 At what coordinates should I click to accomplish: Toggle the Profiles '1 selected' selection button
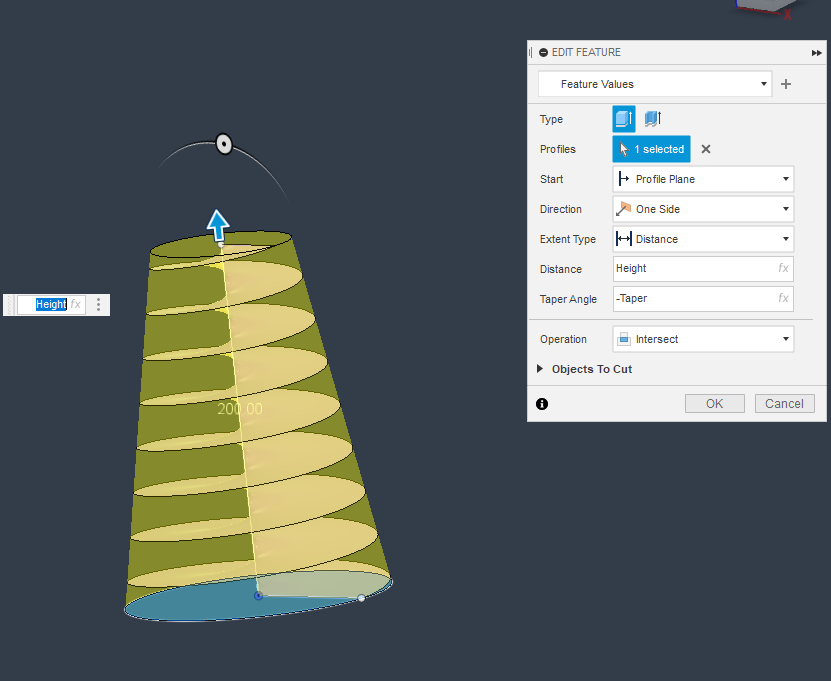tap(651, 149)
